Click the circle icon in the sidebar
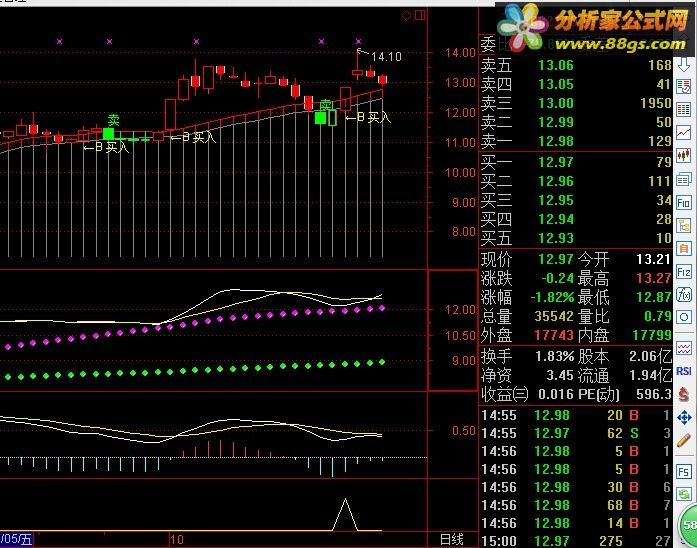 click(684, 317)
